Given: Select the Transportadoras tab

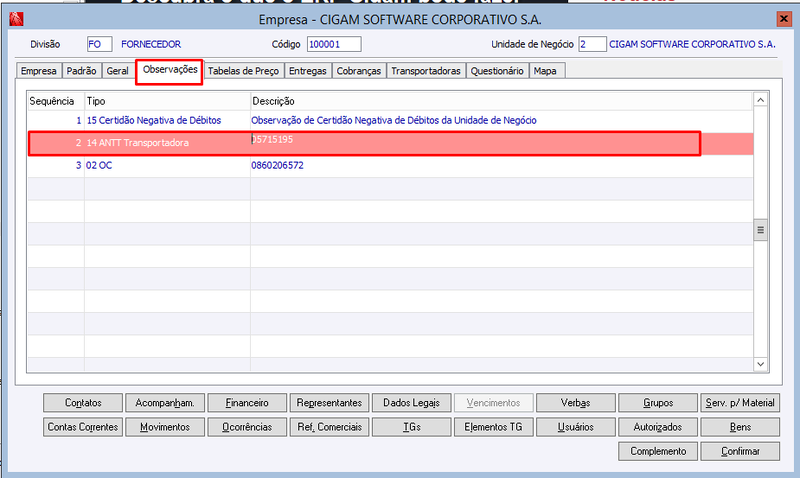Looking at the screenshot, I should point(426,71).
